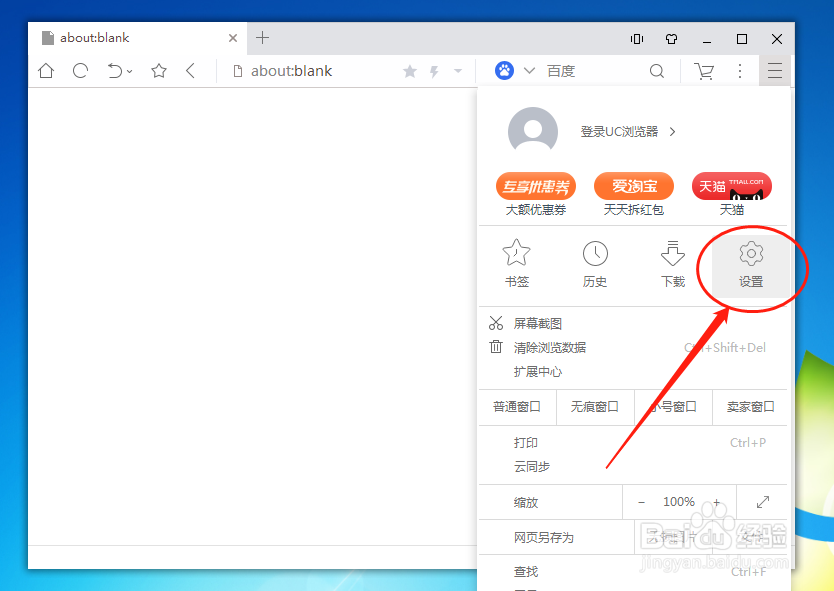Reload the page with refresh icon
Screen dimensions: 834x591
coord(80,71)
